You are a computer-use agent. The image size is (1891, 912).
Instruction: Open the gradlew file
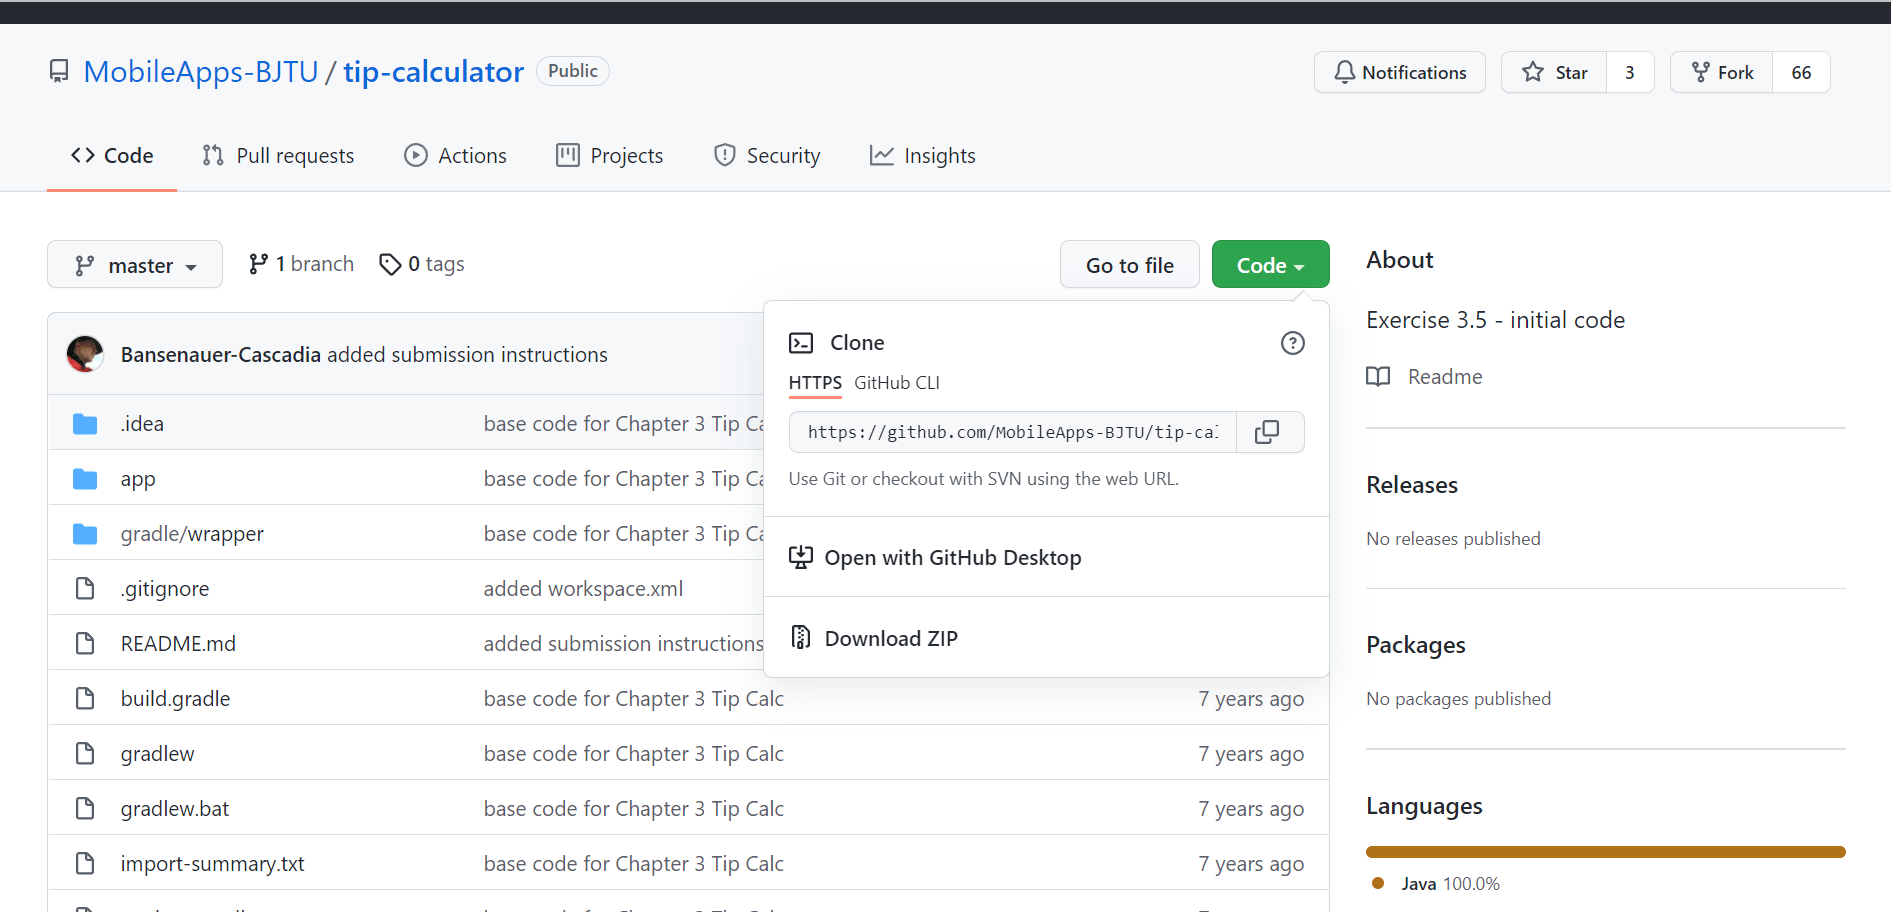pyautogui.click(x=157, y=754)
